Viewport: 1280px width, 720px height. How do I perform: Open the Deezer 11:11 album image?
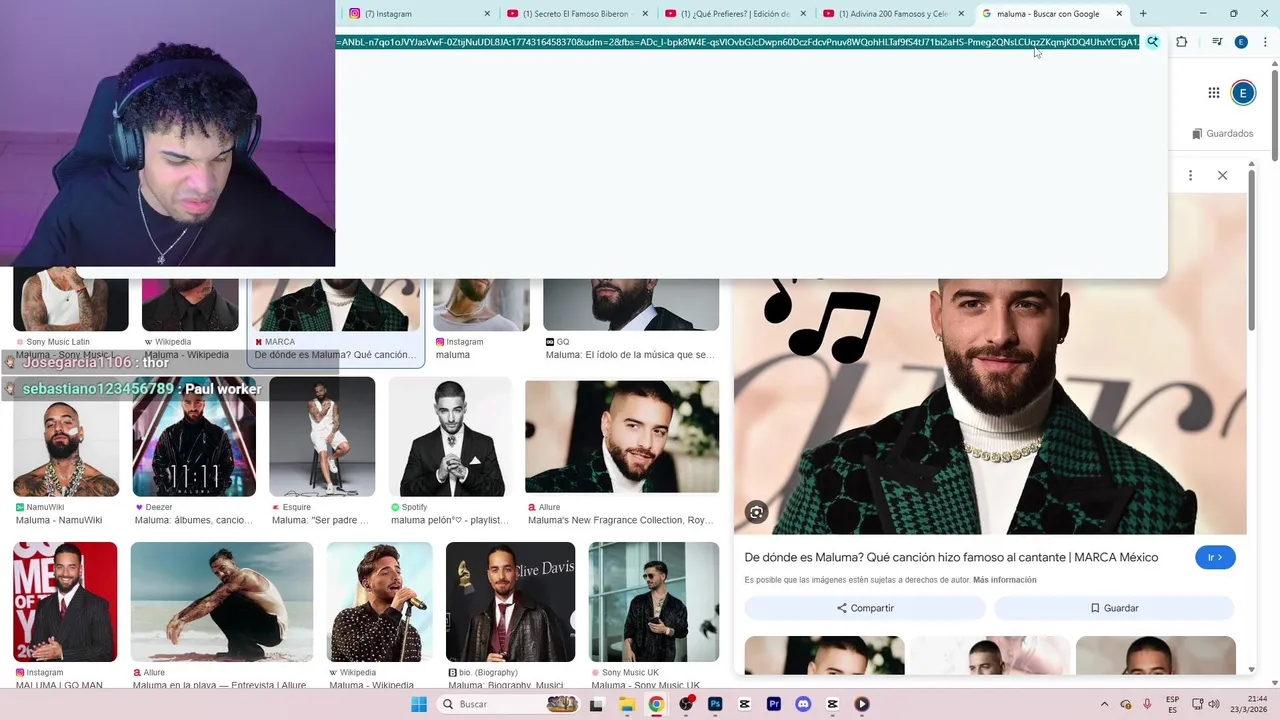[194, 437]
